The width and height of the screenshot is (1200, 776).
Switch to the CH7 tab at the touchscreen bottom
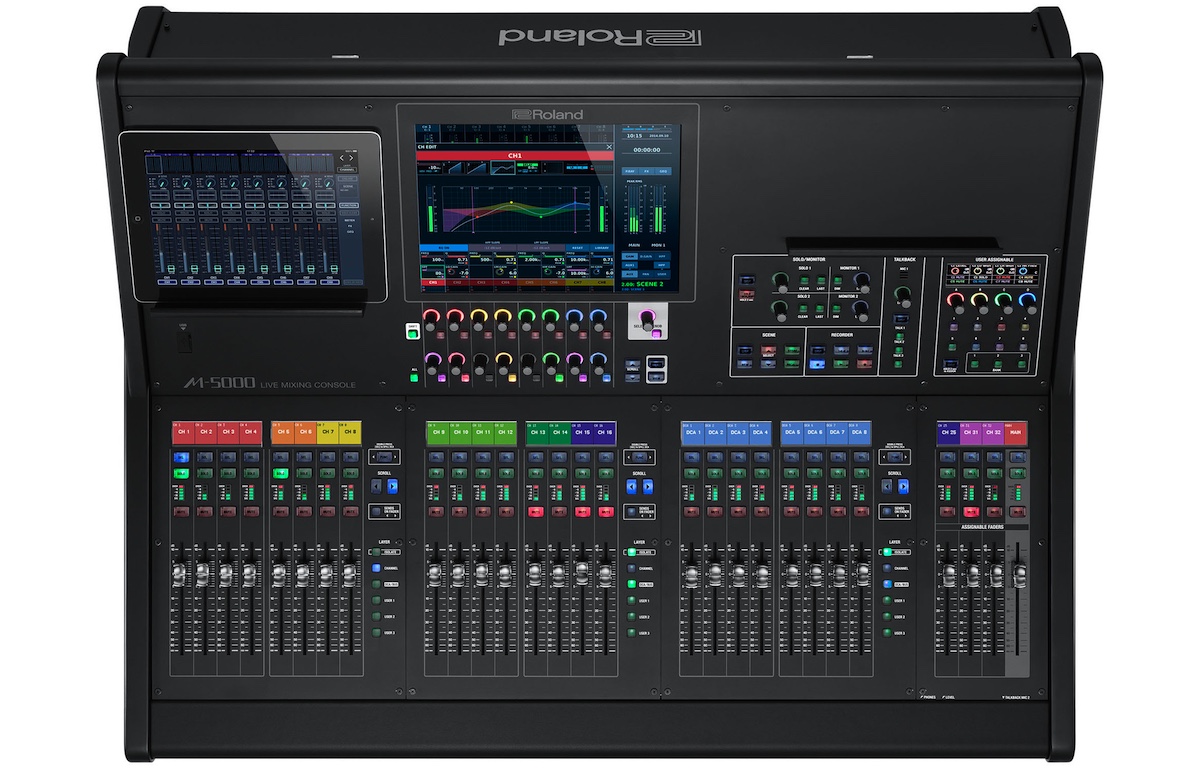tap(576, 283)
